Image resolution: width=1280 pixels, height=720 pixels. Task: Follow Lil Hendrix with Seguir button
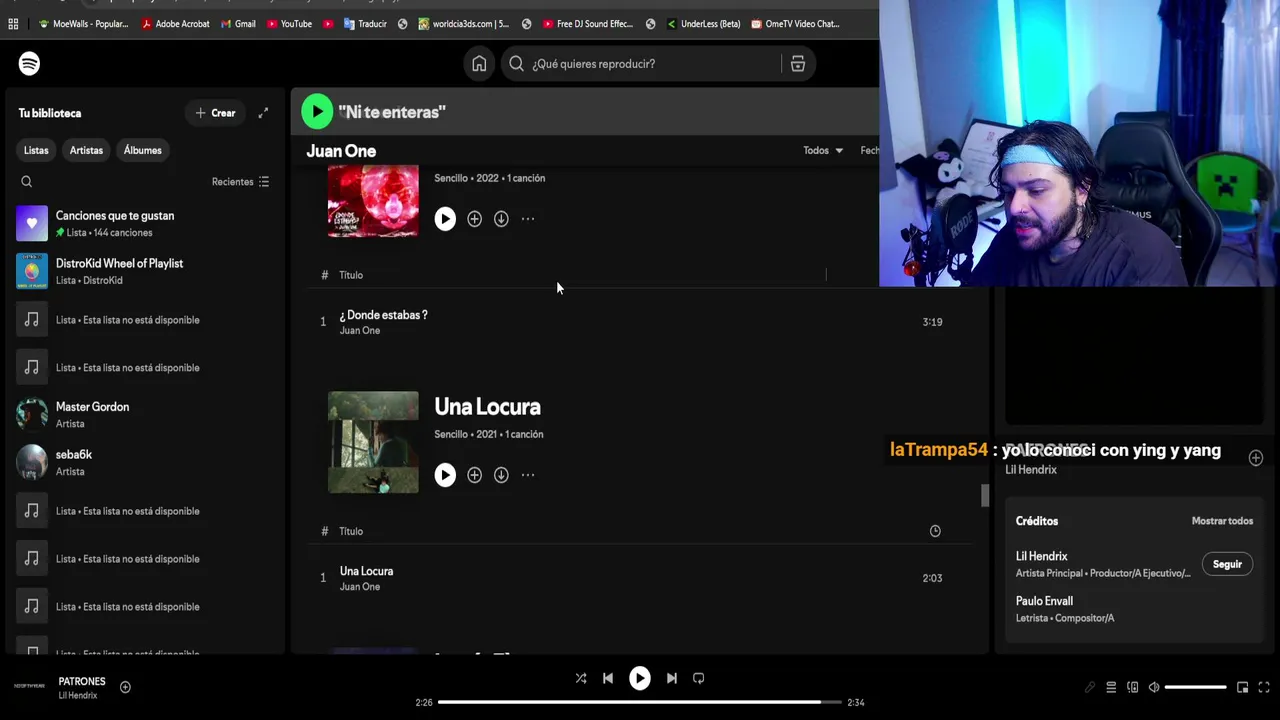1227,564
